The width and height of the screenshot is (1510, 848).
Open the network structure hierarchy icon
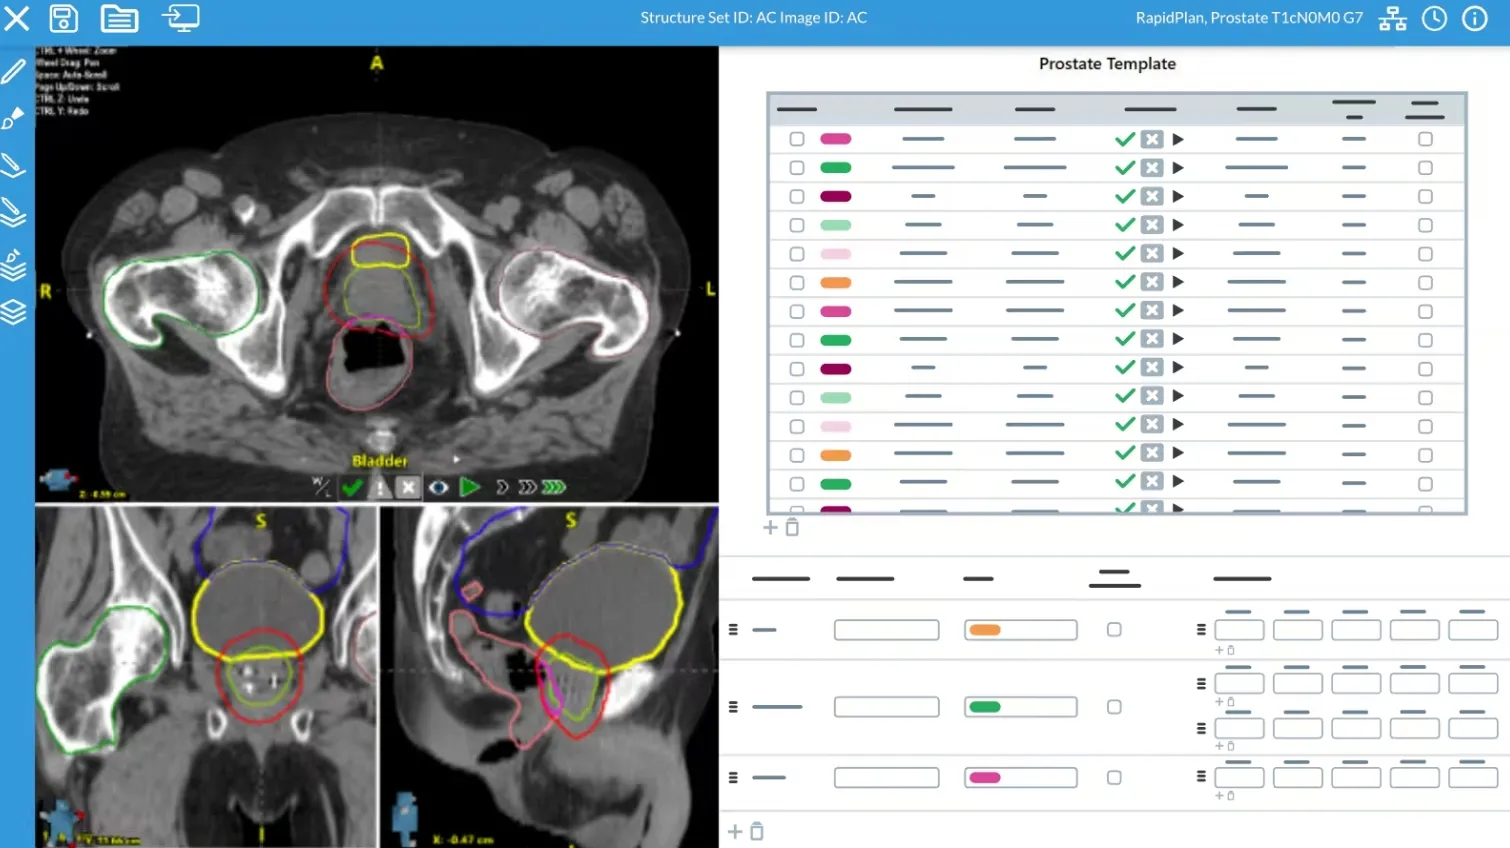pyautogui.click(x=1392, y=18)
